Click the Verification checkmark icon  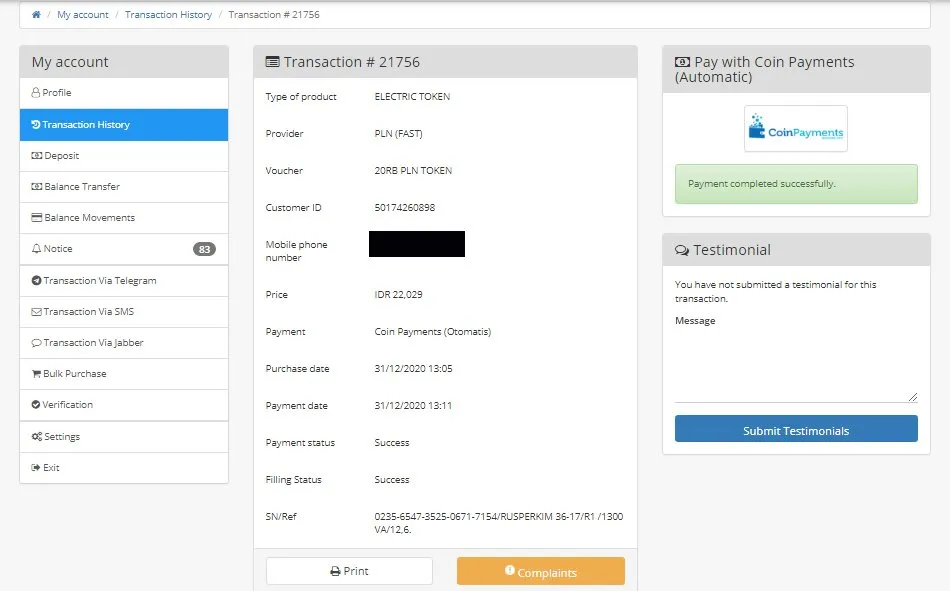pos(36,404)
